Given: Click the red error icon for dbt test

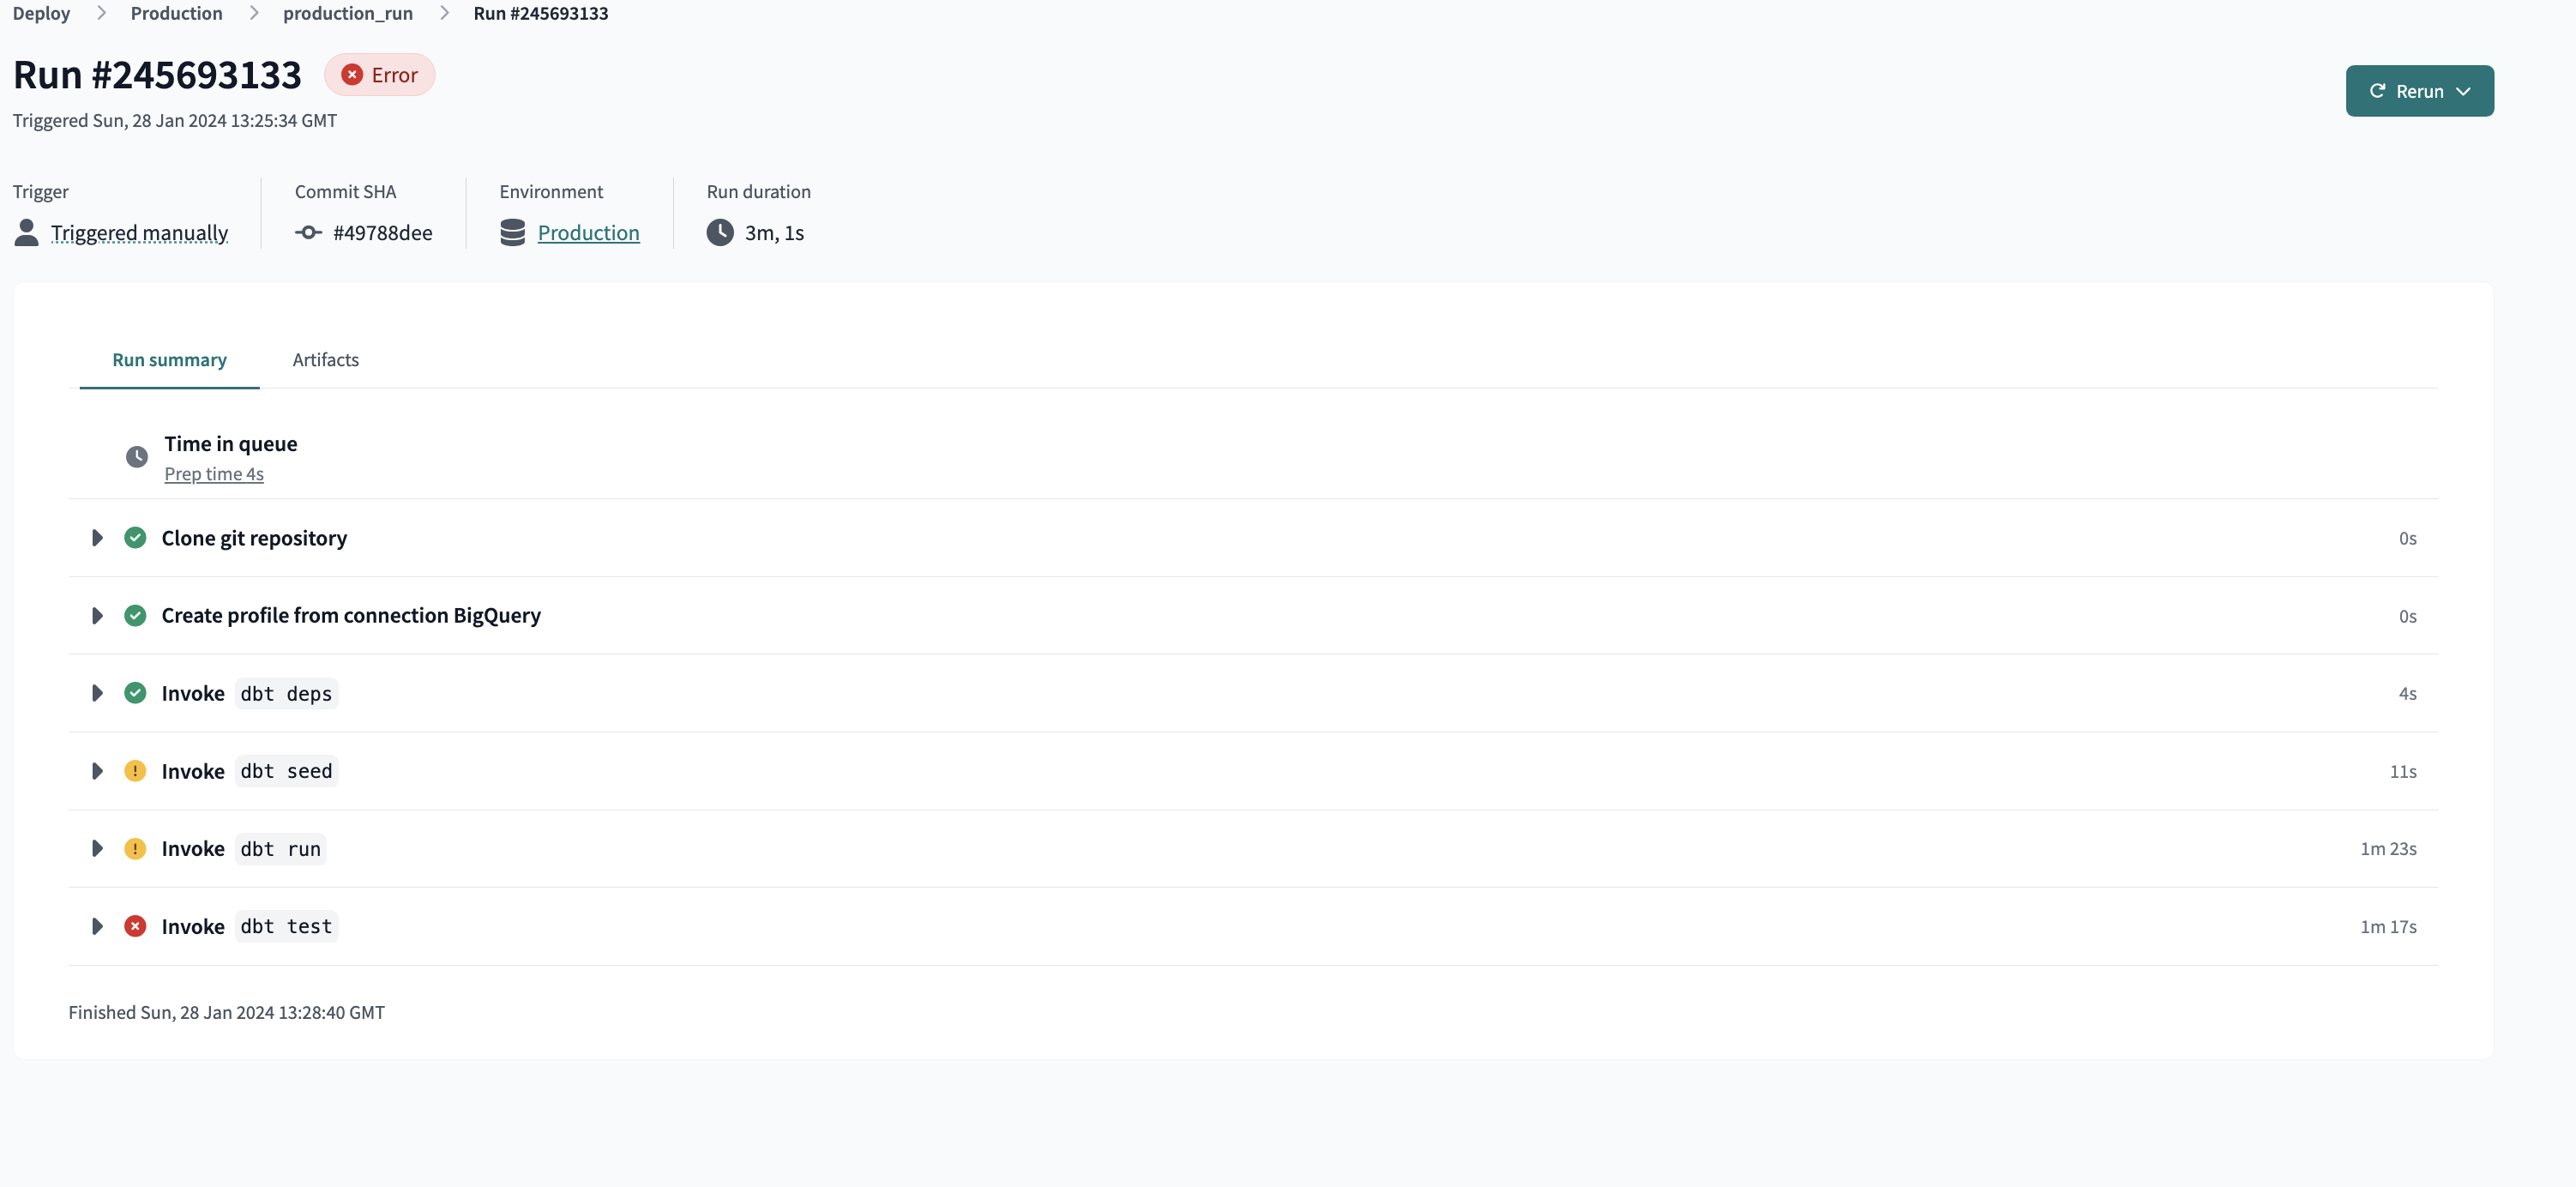Looking at the screenshot, I should point(135,926).
